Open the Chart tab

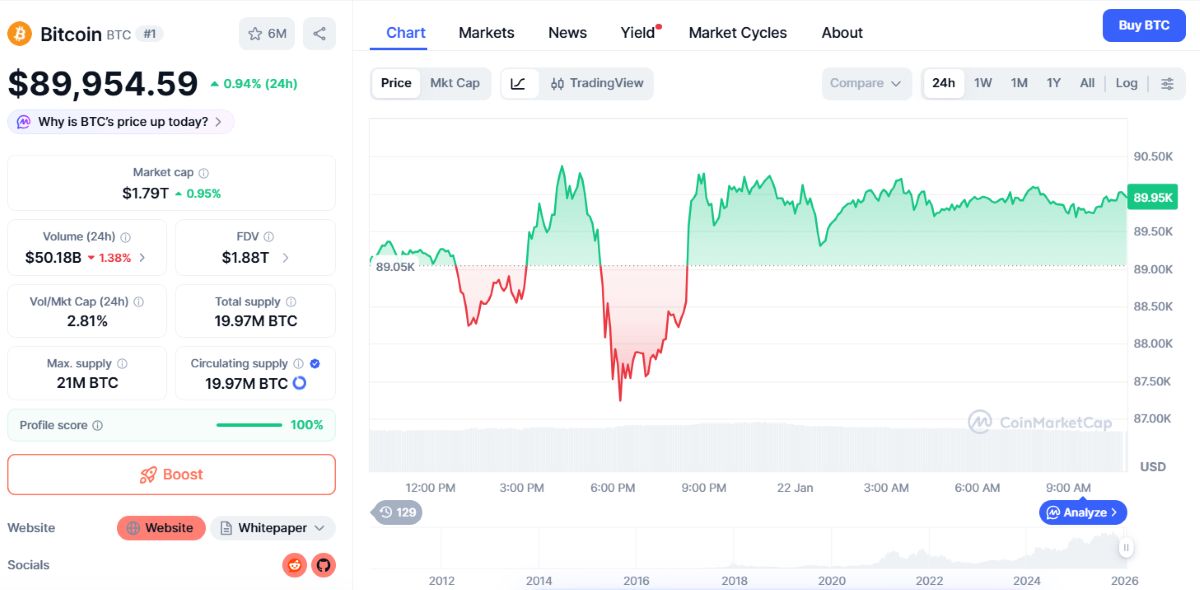(406, 33)
